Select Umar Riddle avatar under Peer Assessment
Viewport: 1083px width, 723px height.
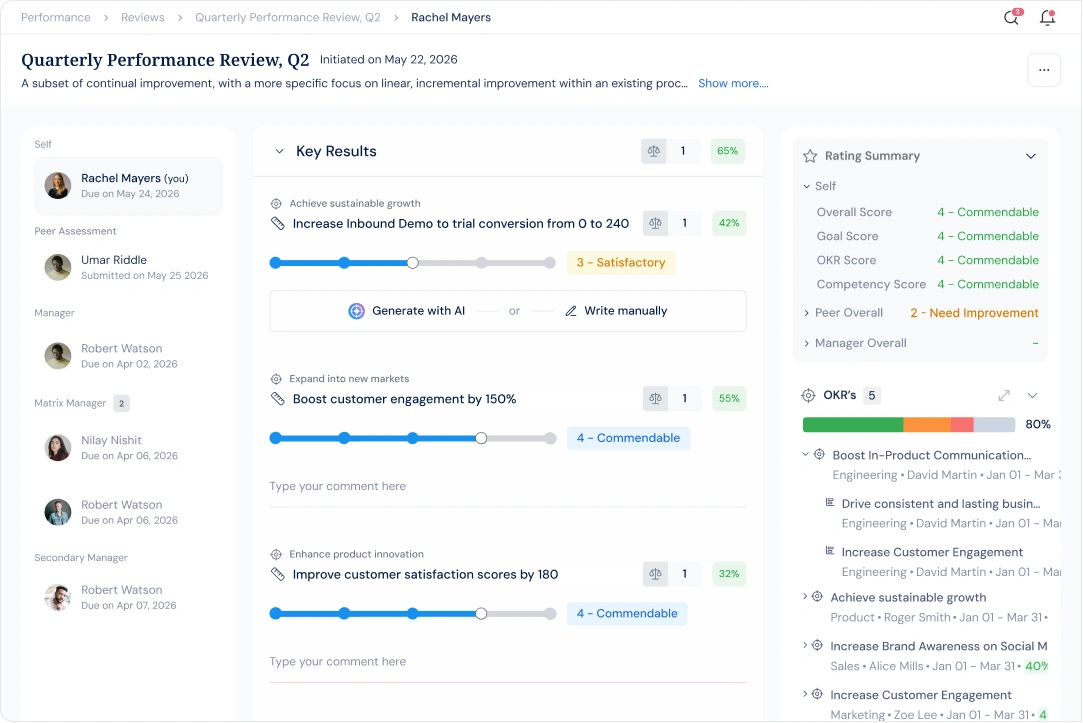(58, 267)
